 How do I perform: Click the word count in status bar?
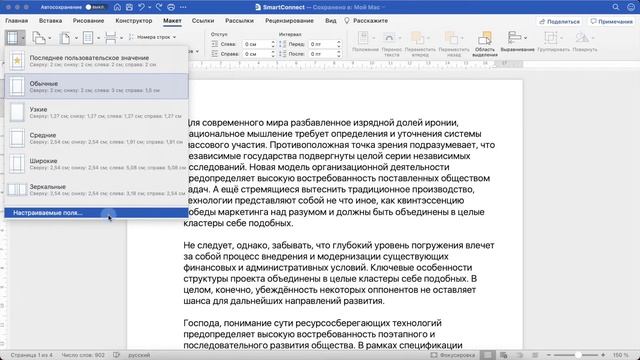83,355
